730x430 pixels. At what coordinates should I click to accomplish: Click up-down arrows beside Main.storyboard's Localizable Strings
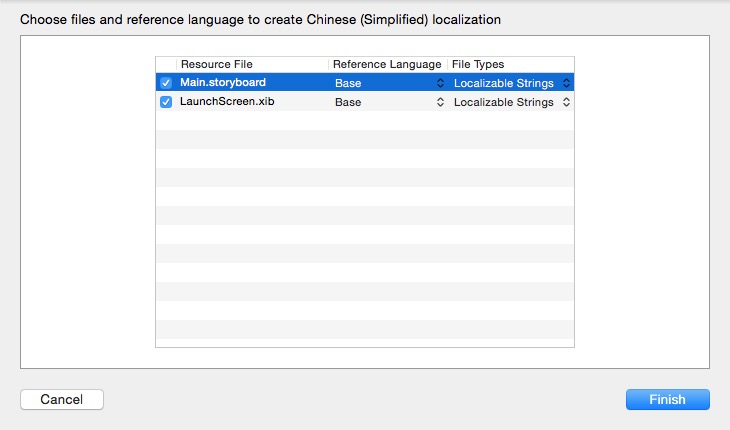click(x=566, y=83)
